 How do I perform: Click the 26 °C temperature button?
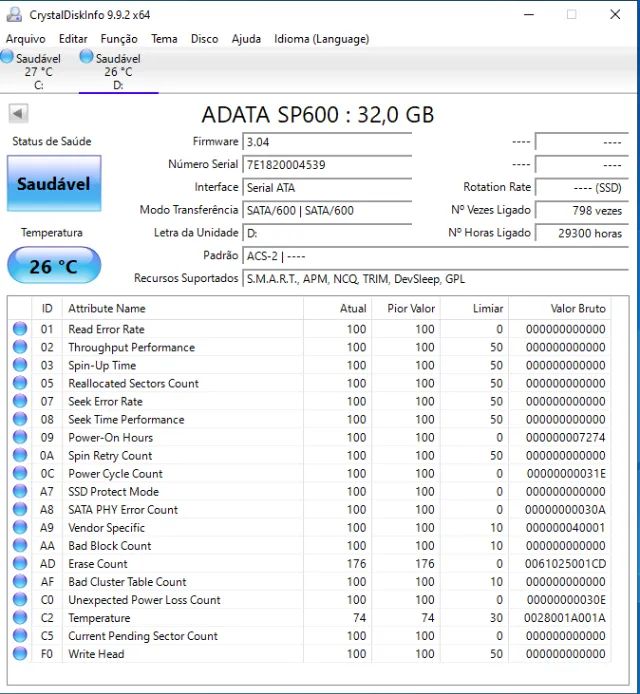point(54,266)
